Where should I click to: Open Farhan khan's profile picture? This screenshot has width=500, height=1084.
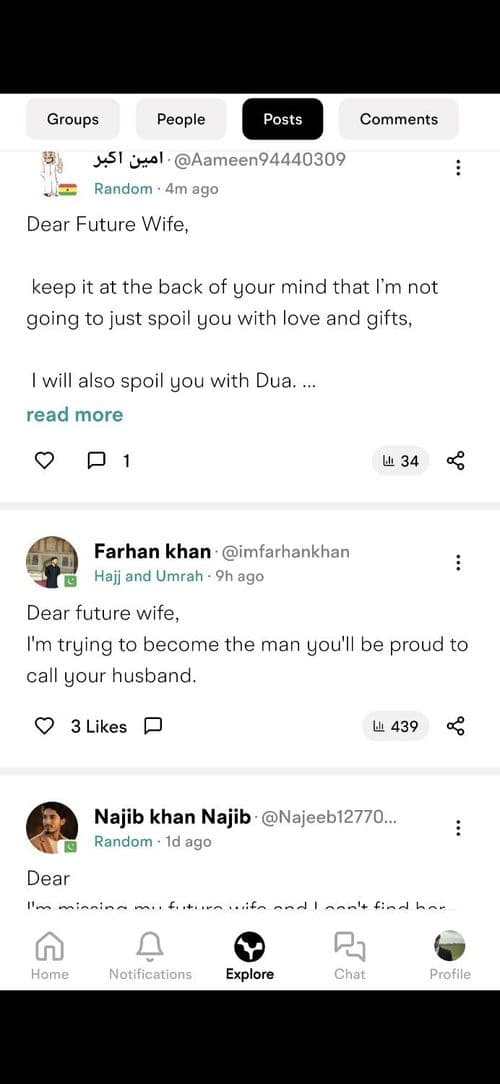pos(52,562)
